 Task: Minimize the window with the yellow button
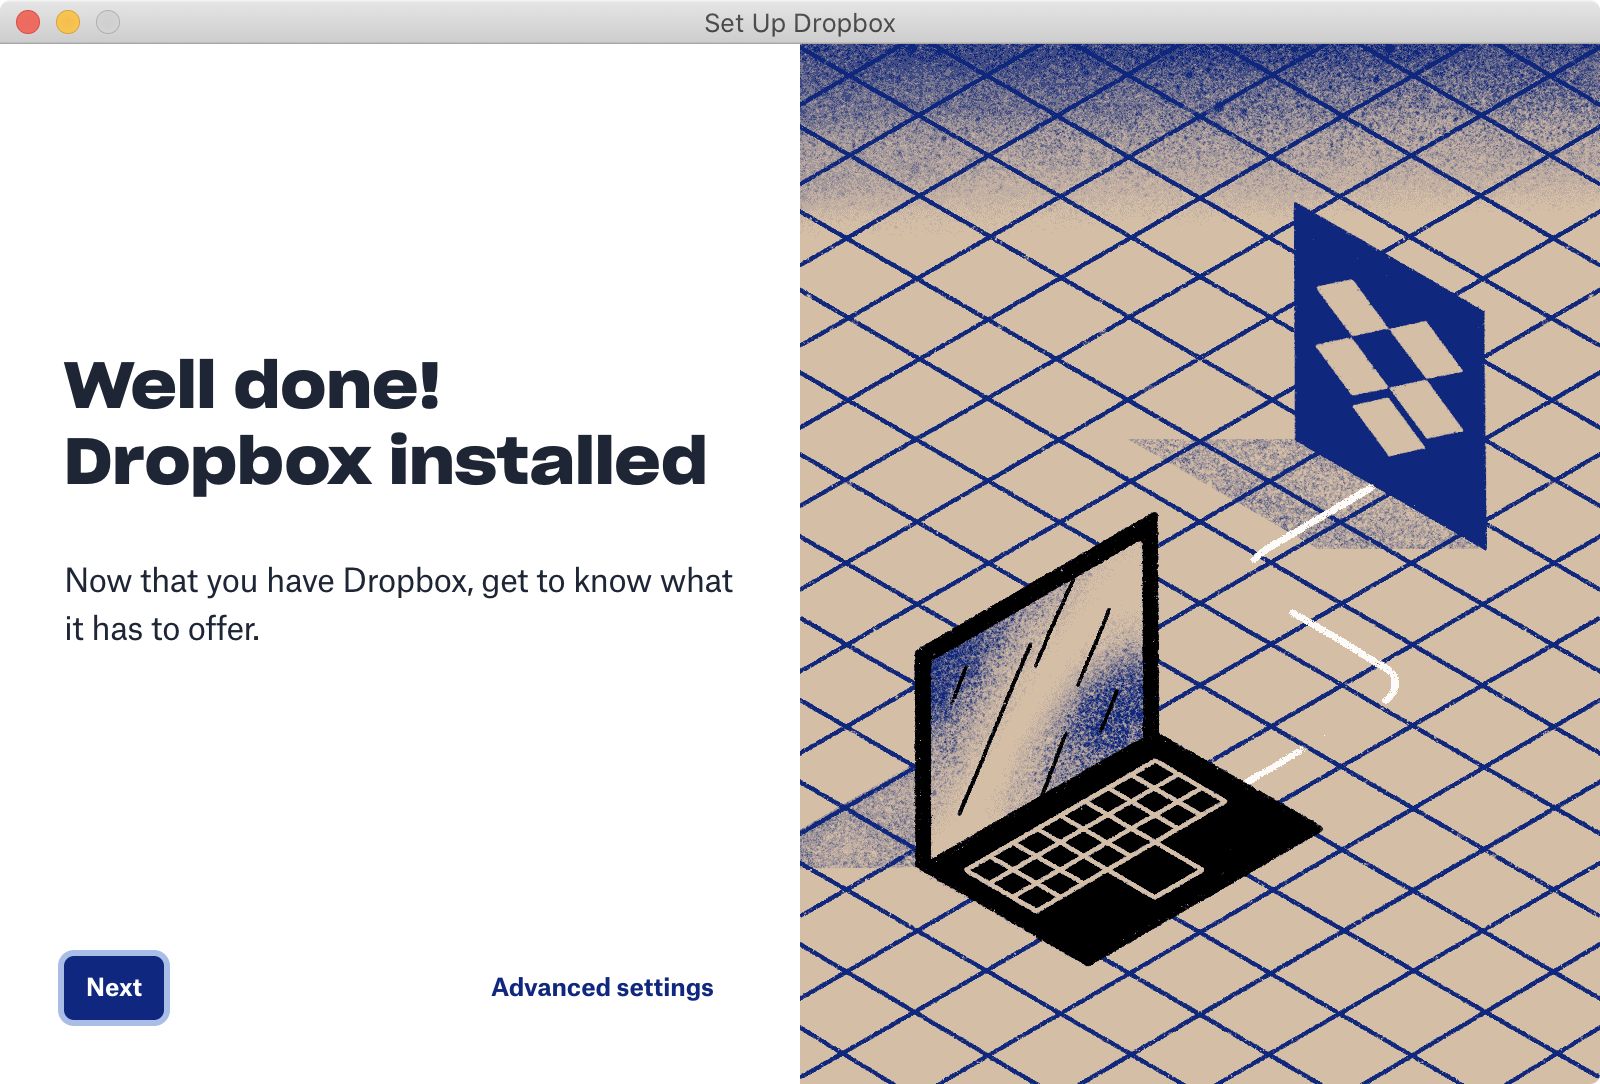coord(68,22)
